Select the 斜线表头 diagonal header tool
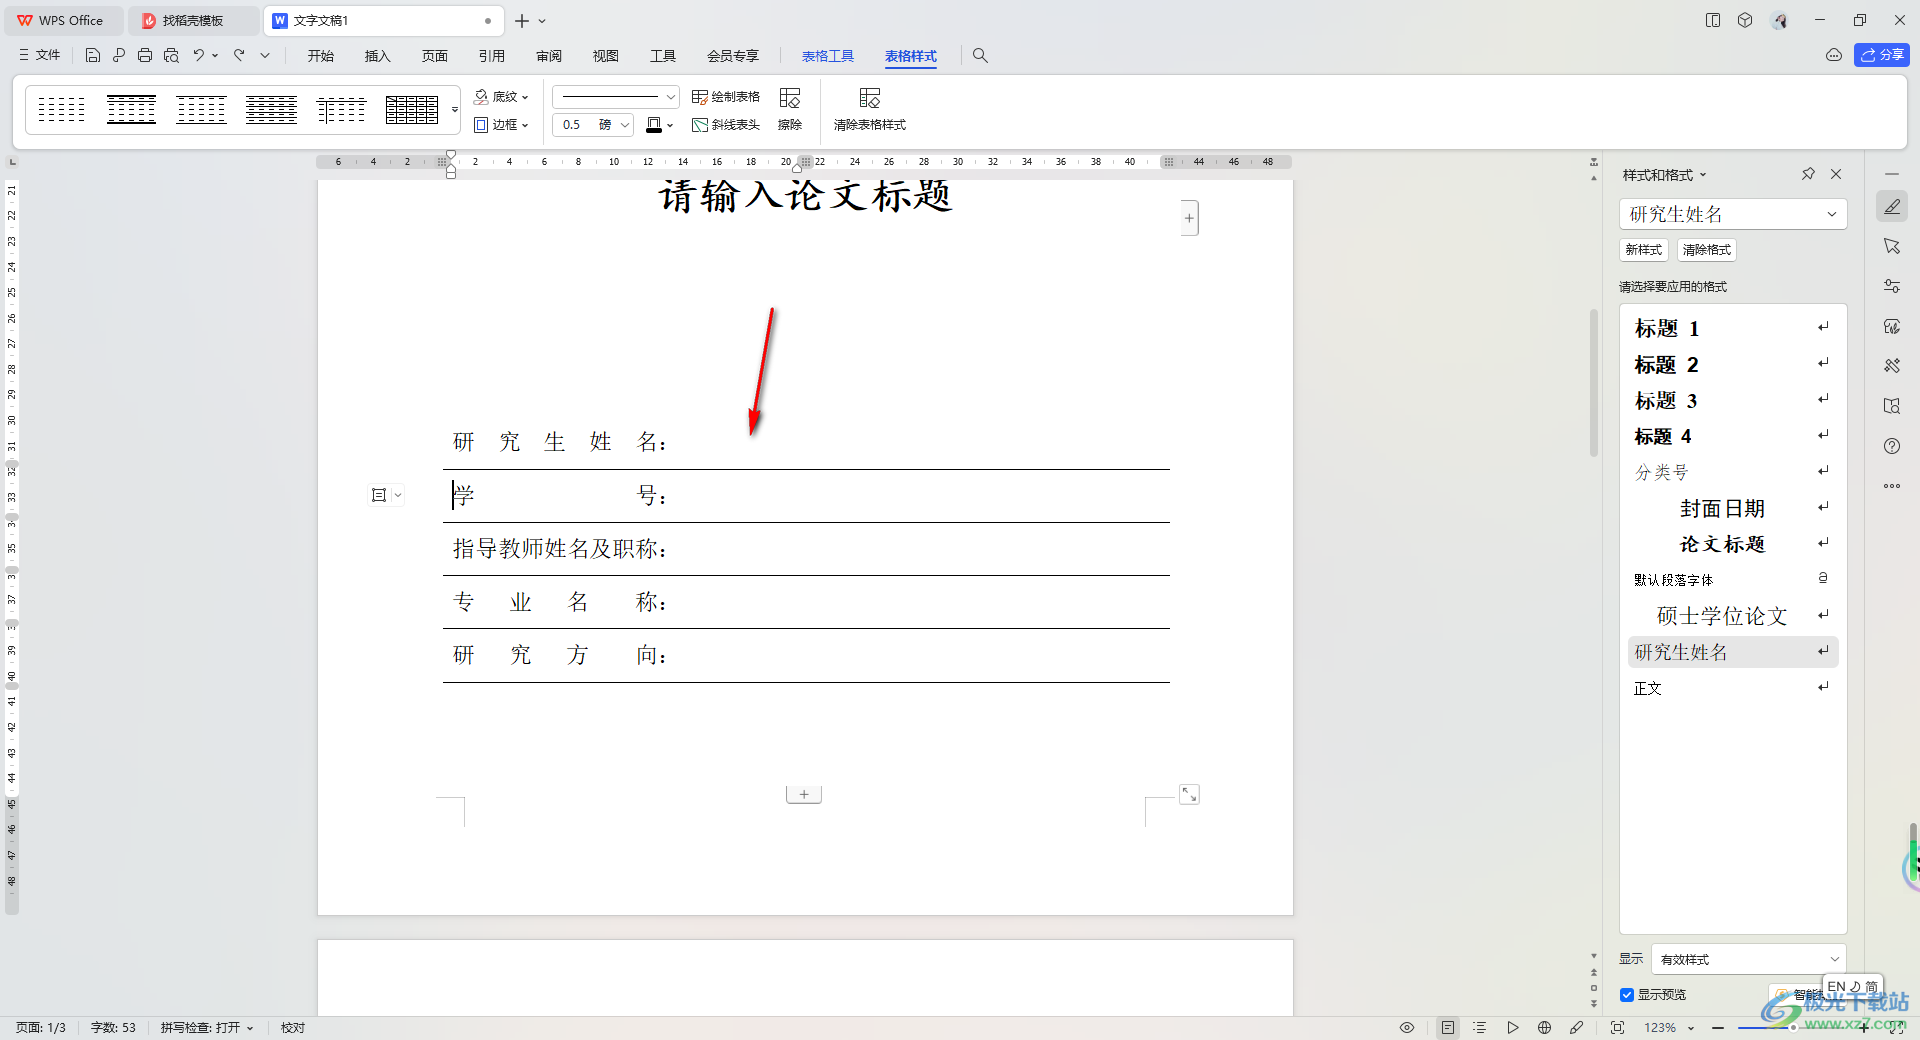Image resolution: width=1920 pixels, height=1040 pixels. [726, 125]
